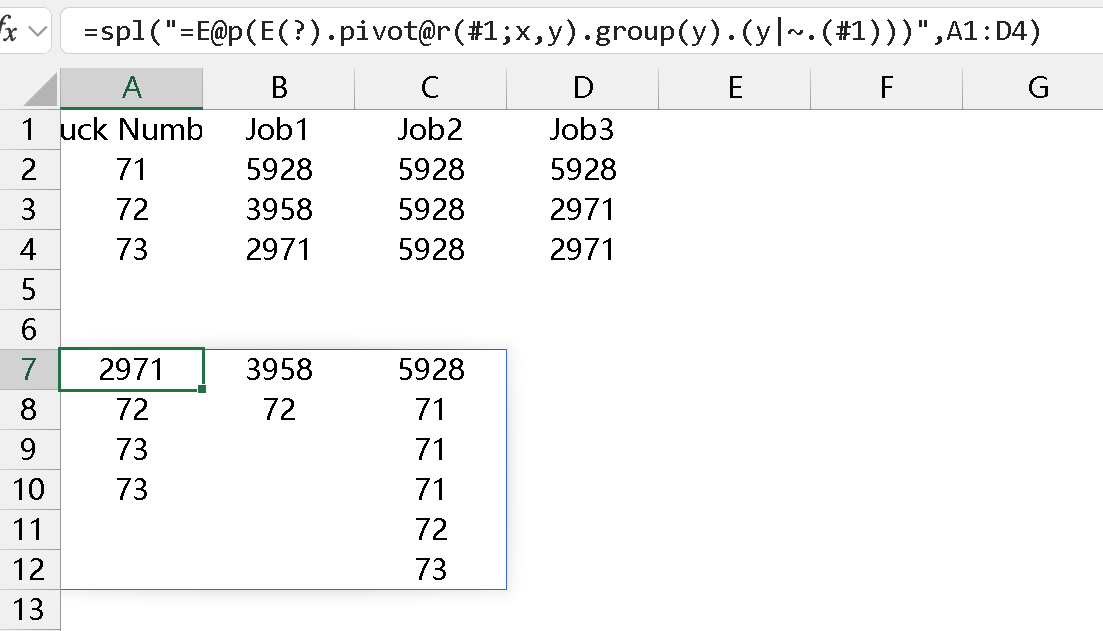Select row 7 header
1103x631 pixels.
(29, 370)
